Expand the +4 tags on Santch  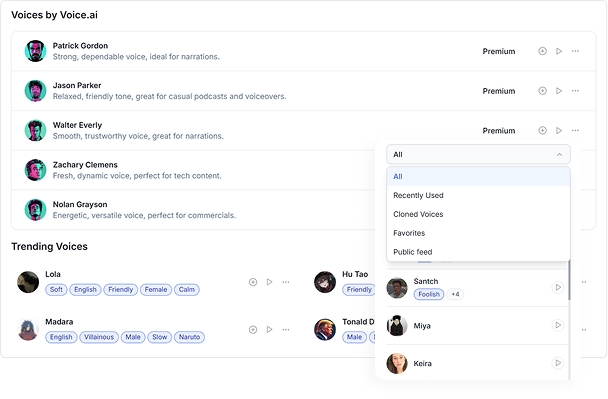coord(455,294)
